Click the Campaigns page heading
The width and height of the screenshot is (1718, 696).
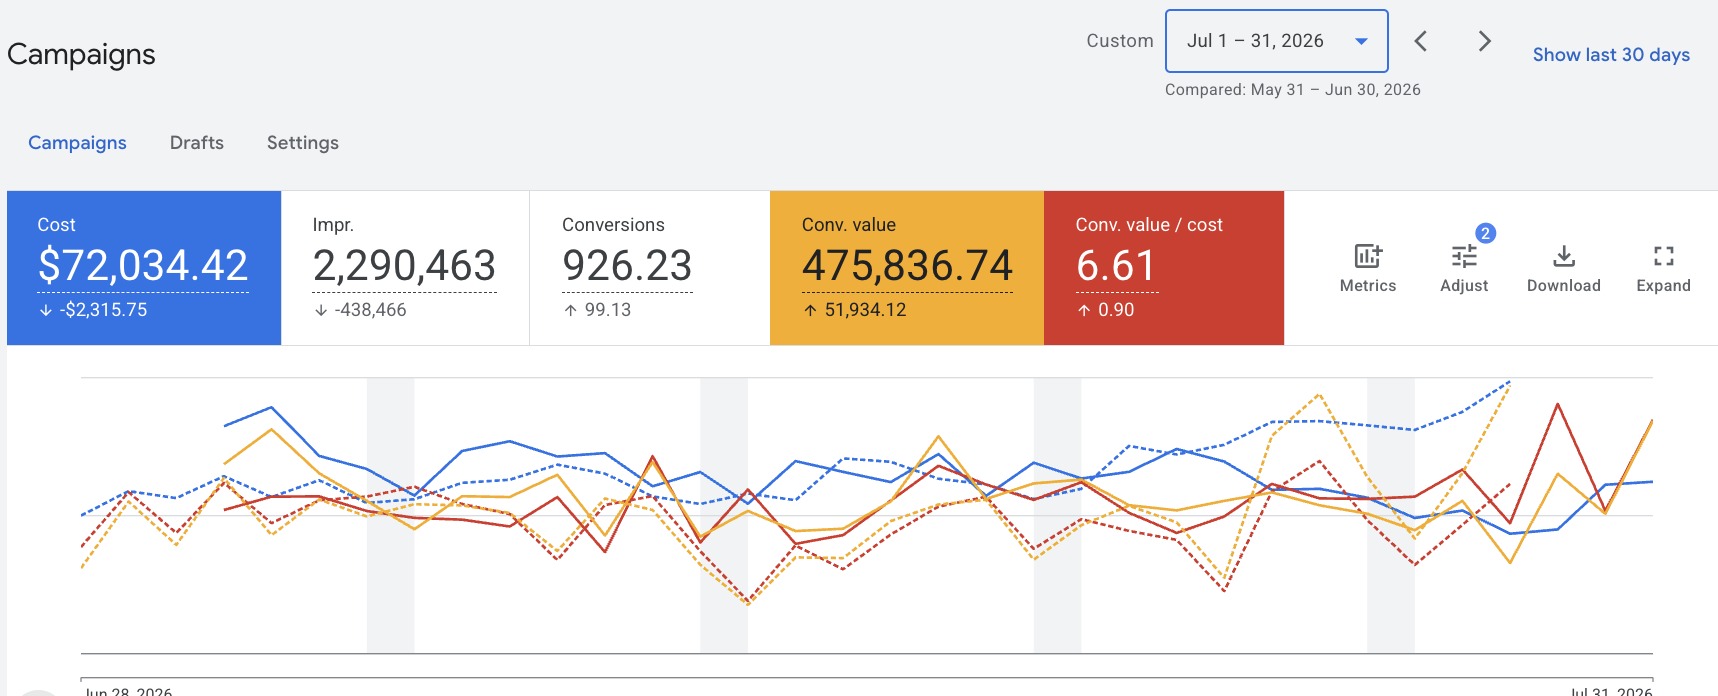(81, 54)
